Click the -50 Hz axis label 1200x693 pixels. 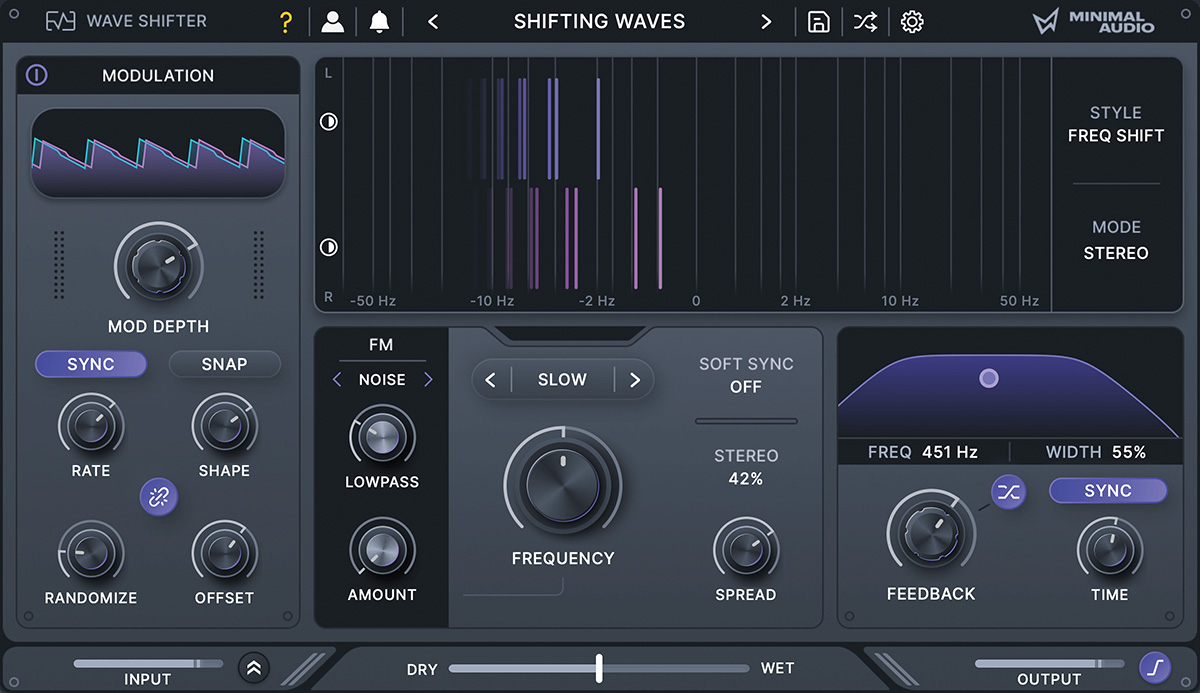(373, 301)
